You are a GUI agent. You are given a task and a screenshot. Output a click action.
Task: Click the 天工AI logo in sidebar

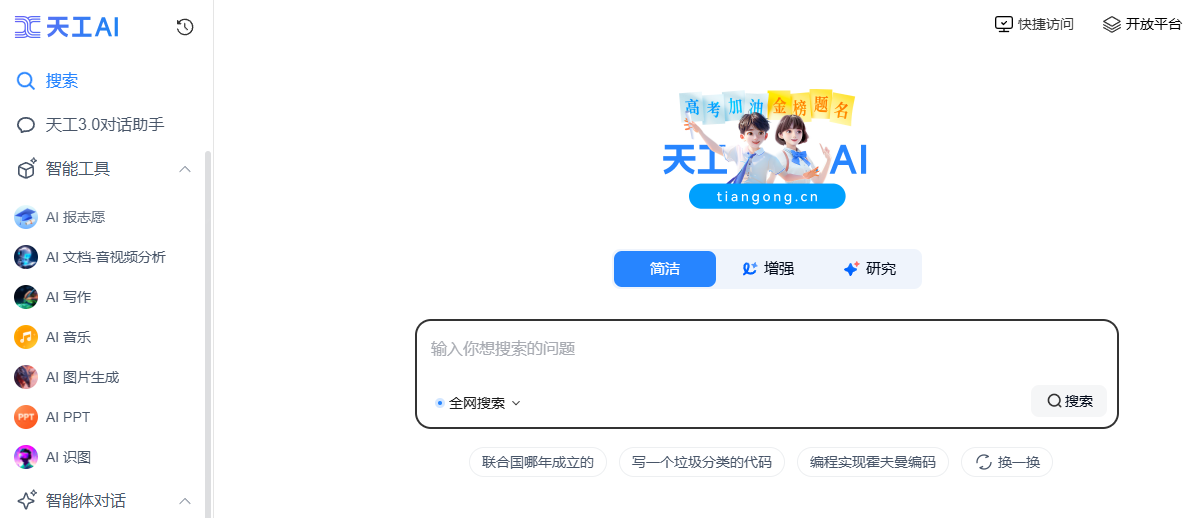(x=67, y=27)
